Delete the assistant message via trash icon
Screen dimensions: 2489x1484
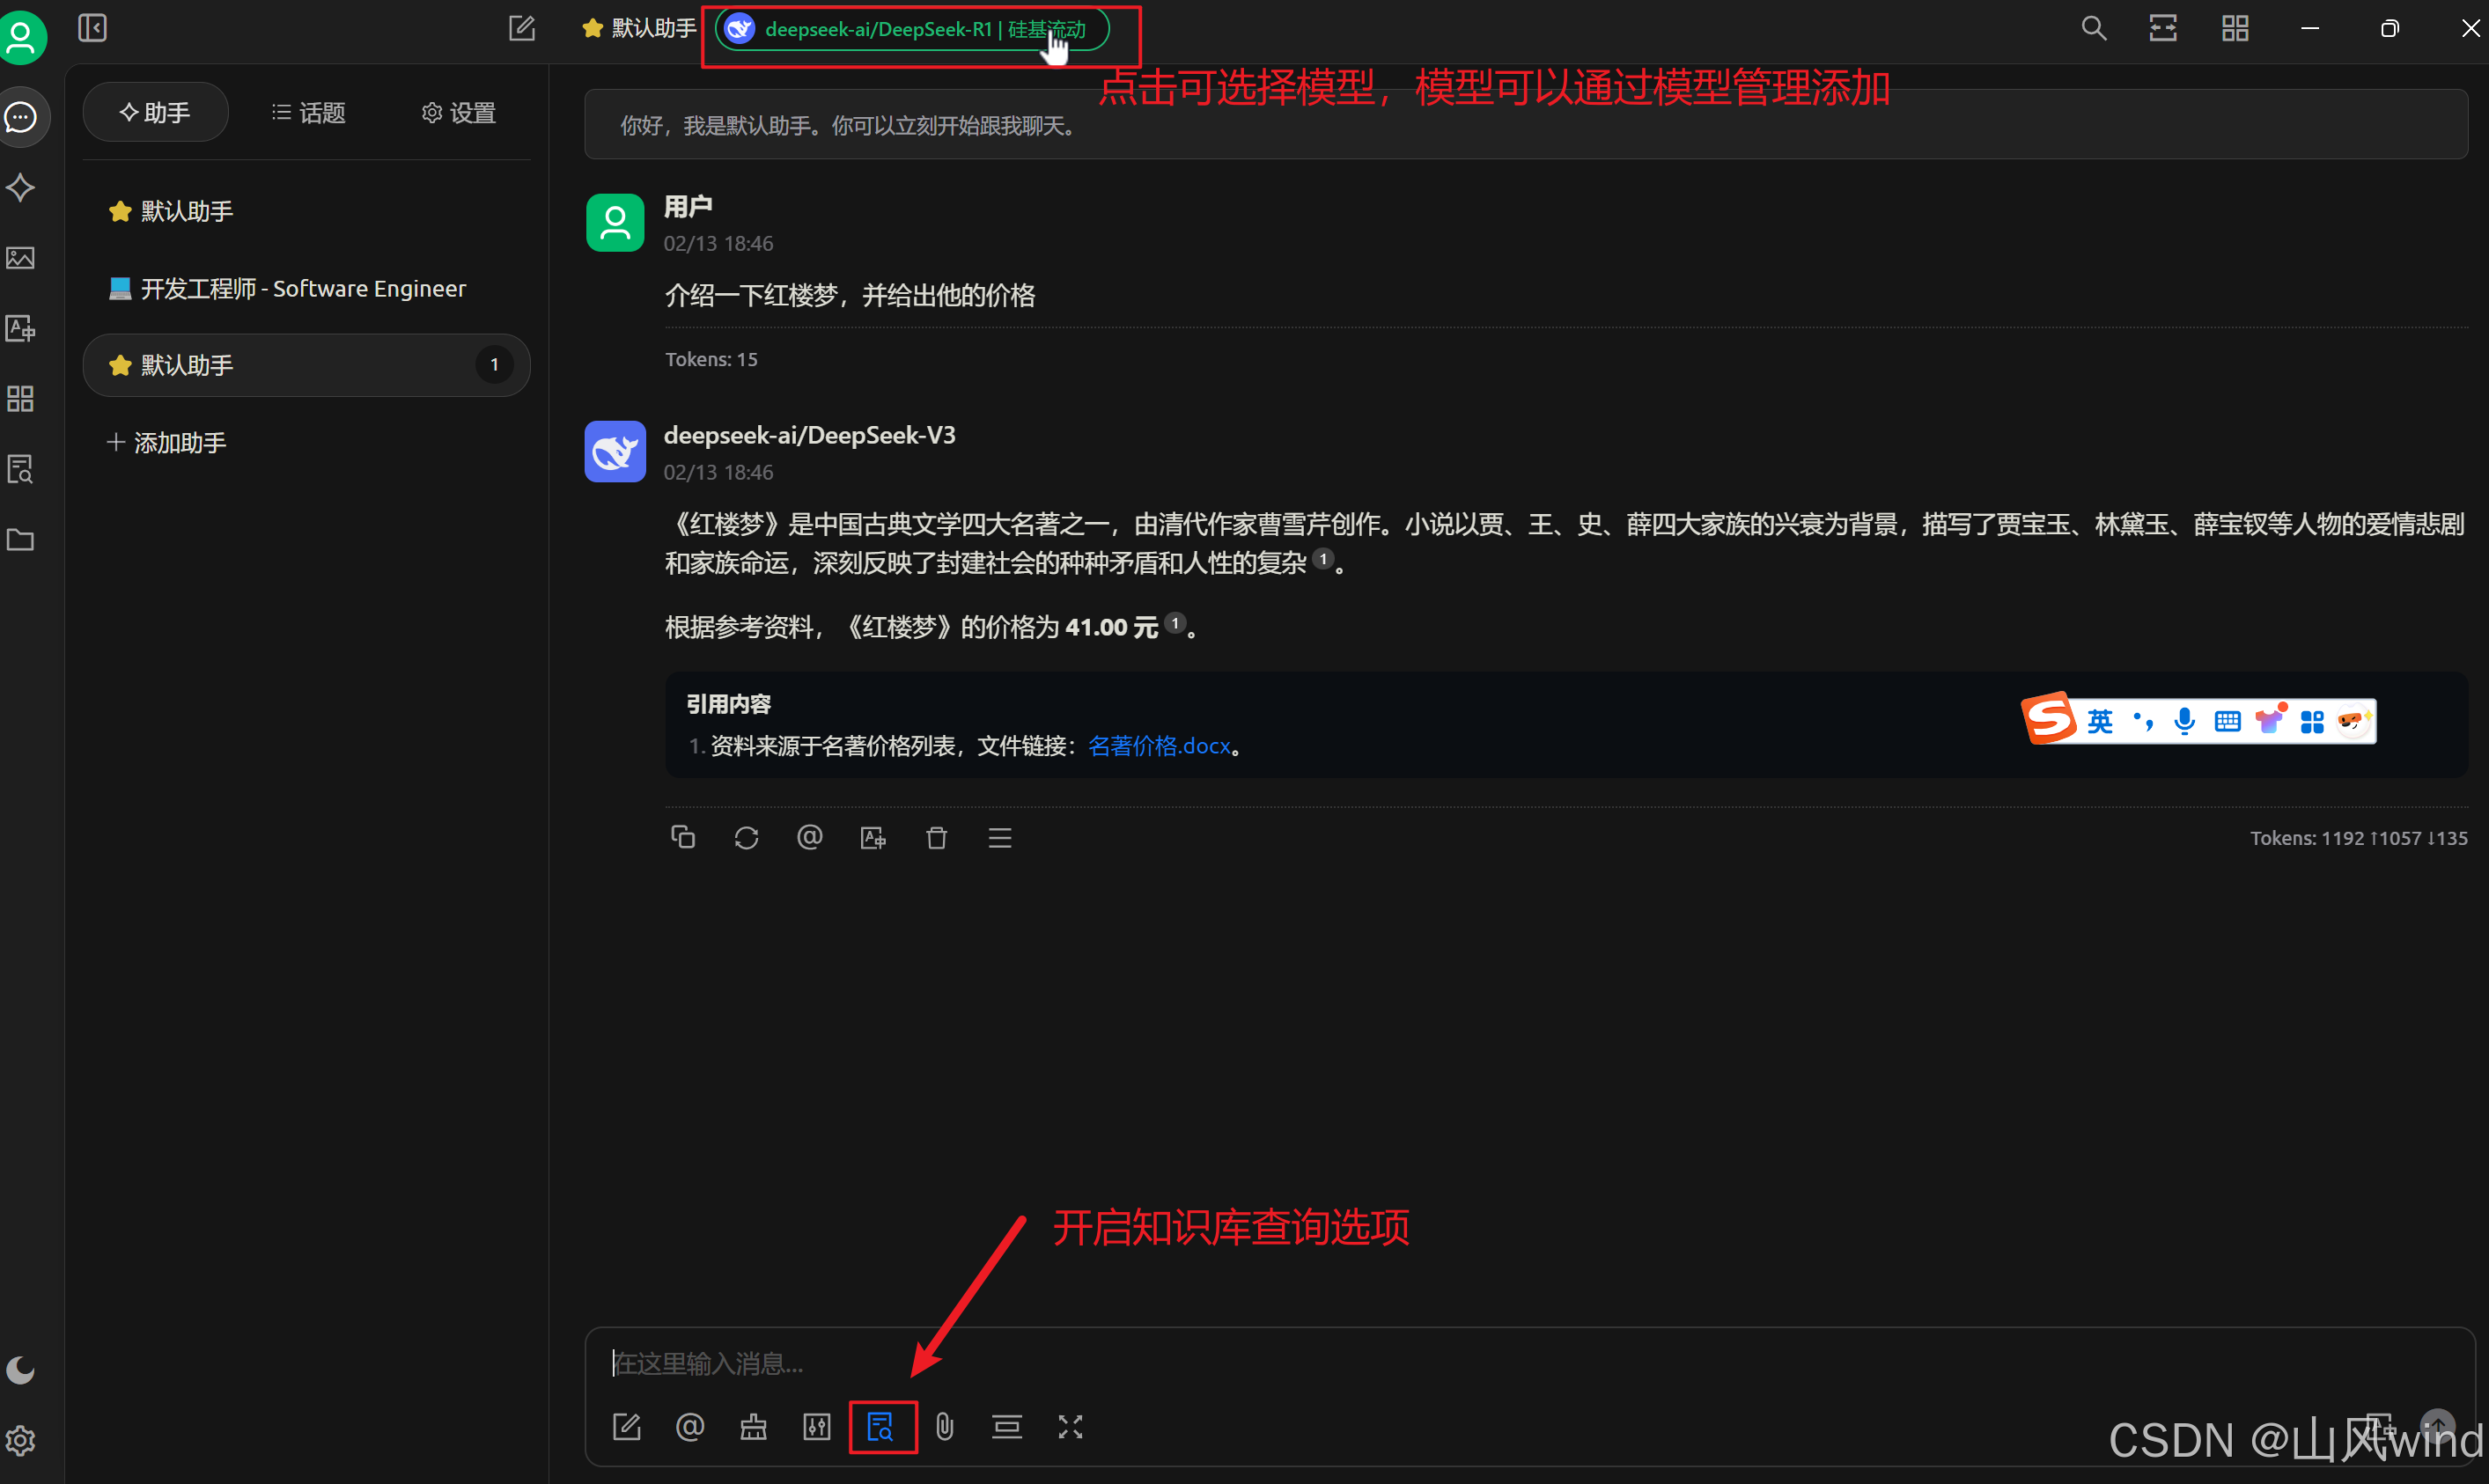pyautogui.click(x=936, y=838)
